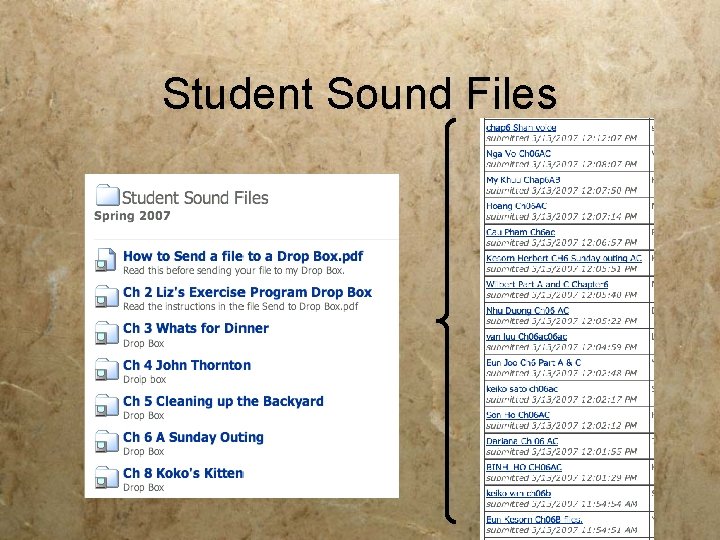Open the 'BINH_HO CH06AC' submission
Viewport: 720px width, 540px height.
(524, 467)
